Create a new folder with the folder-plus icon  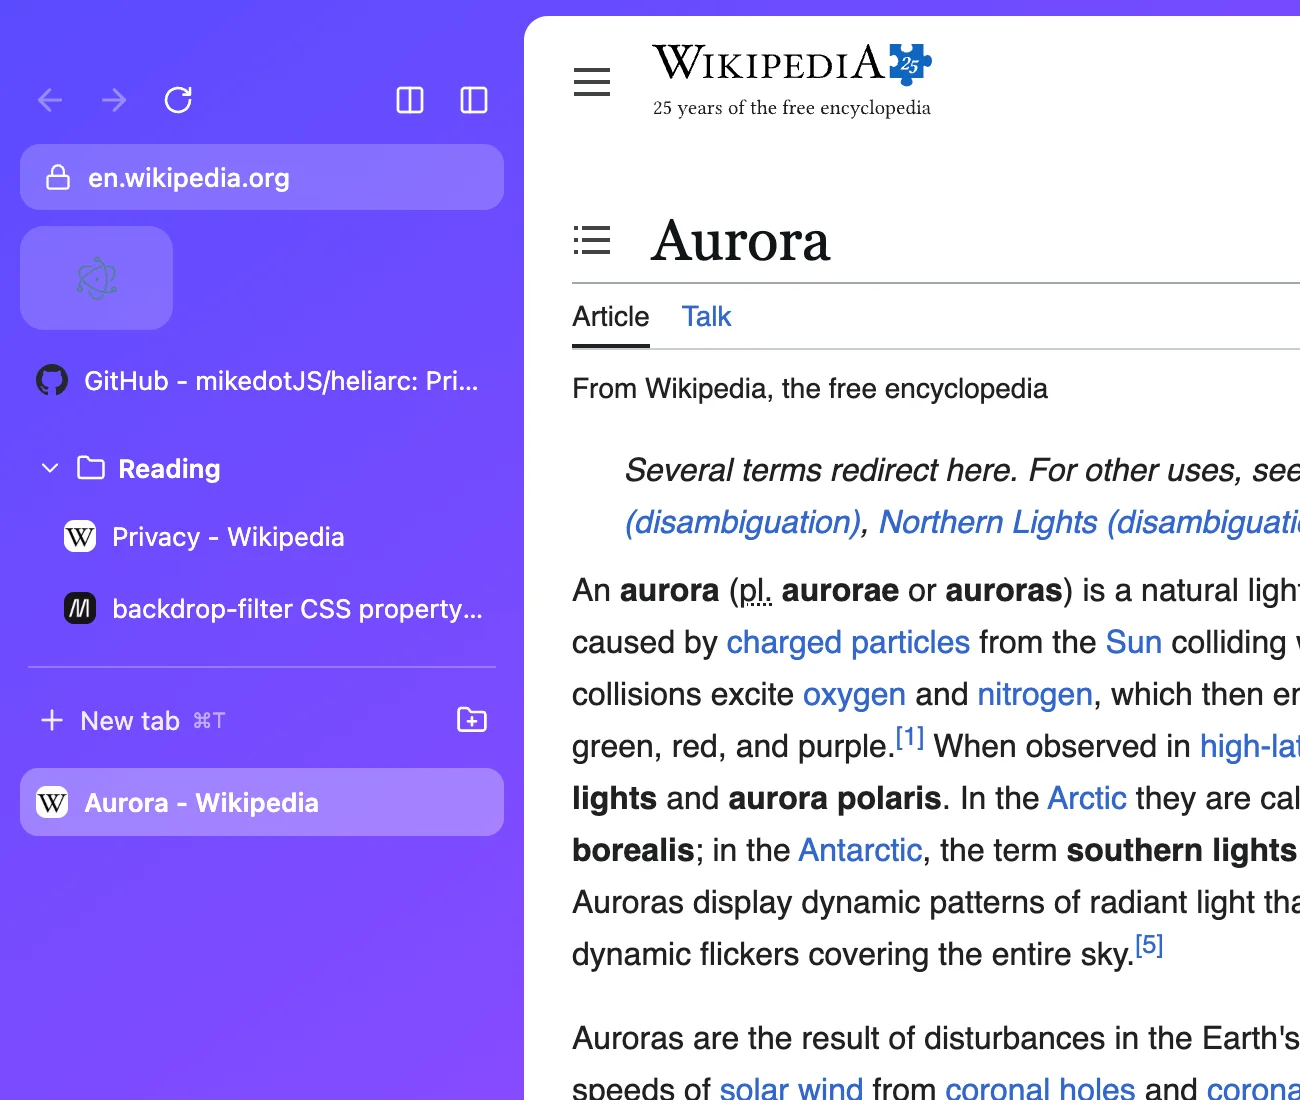(472, 720)
